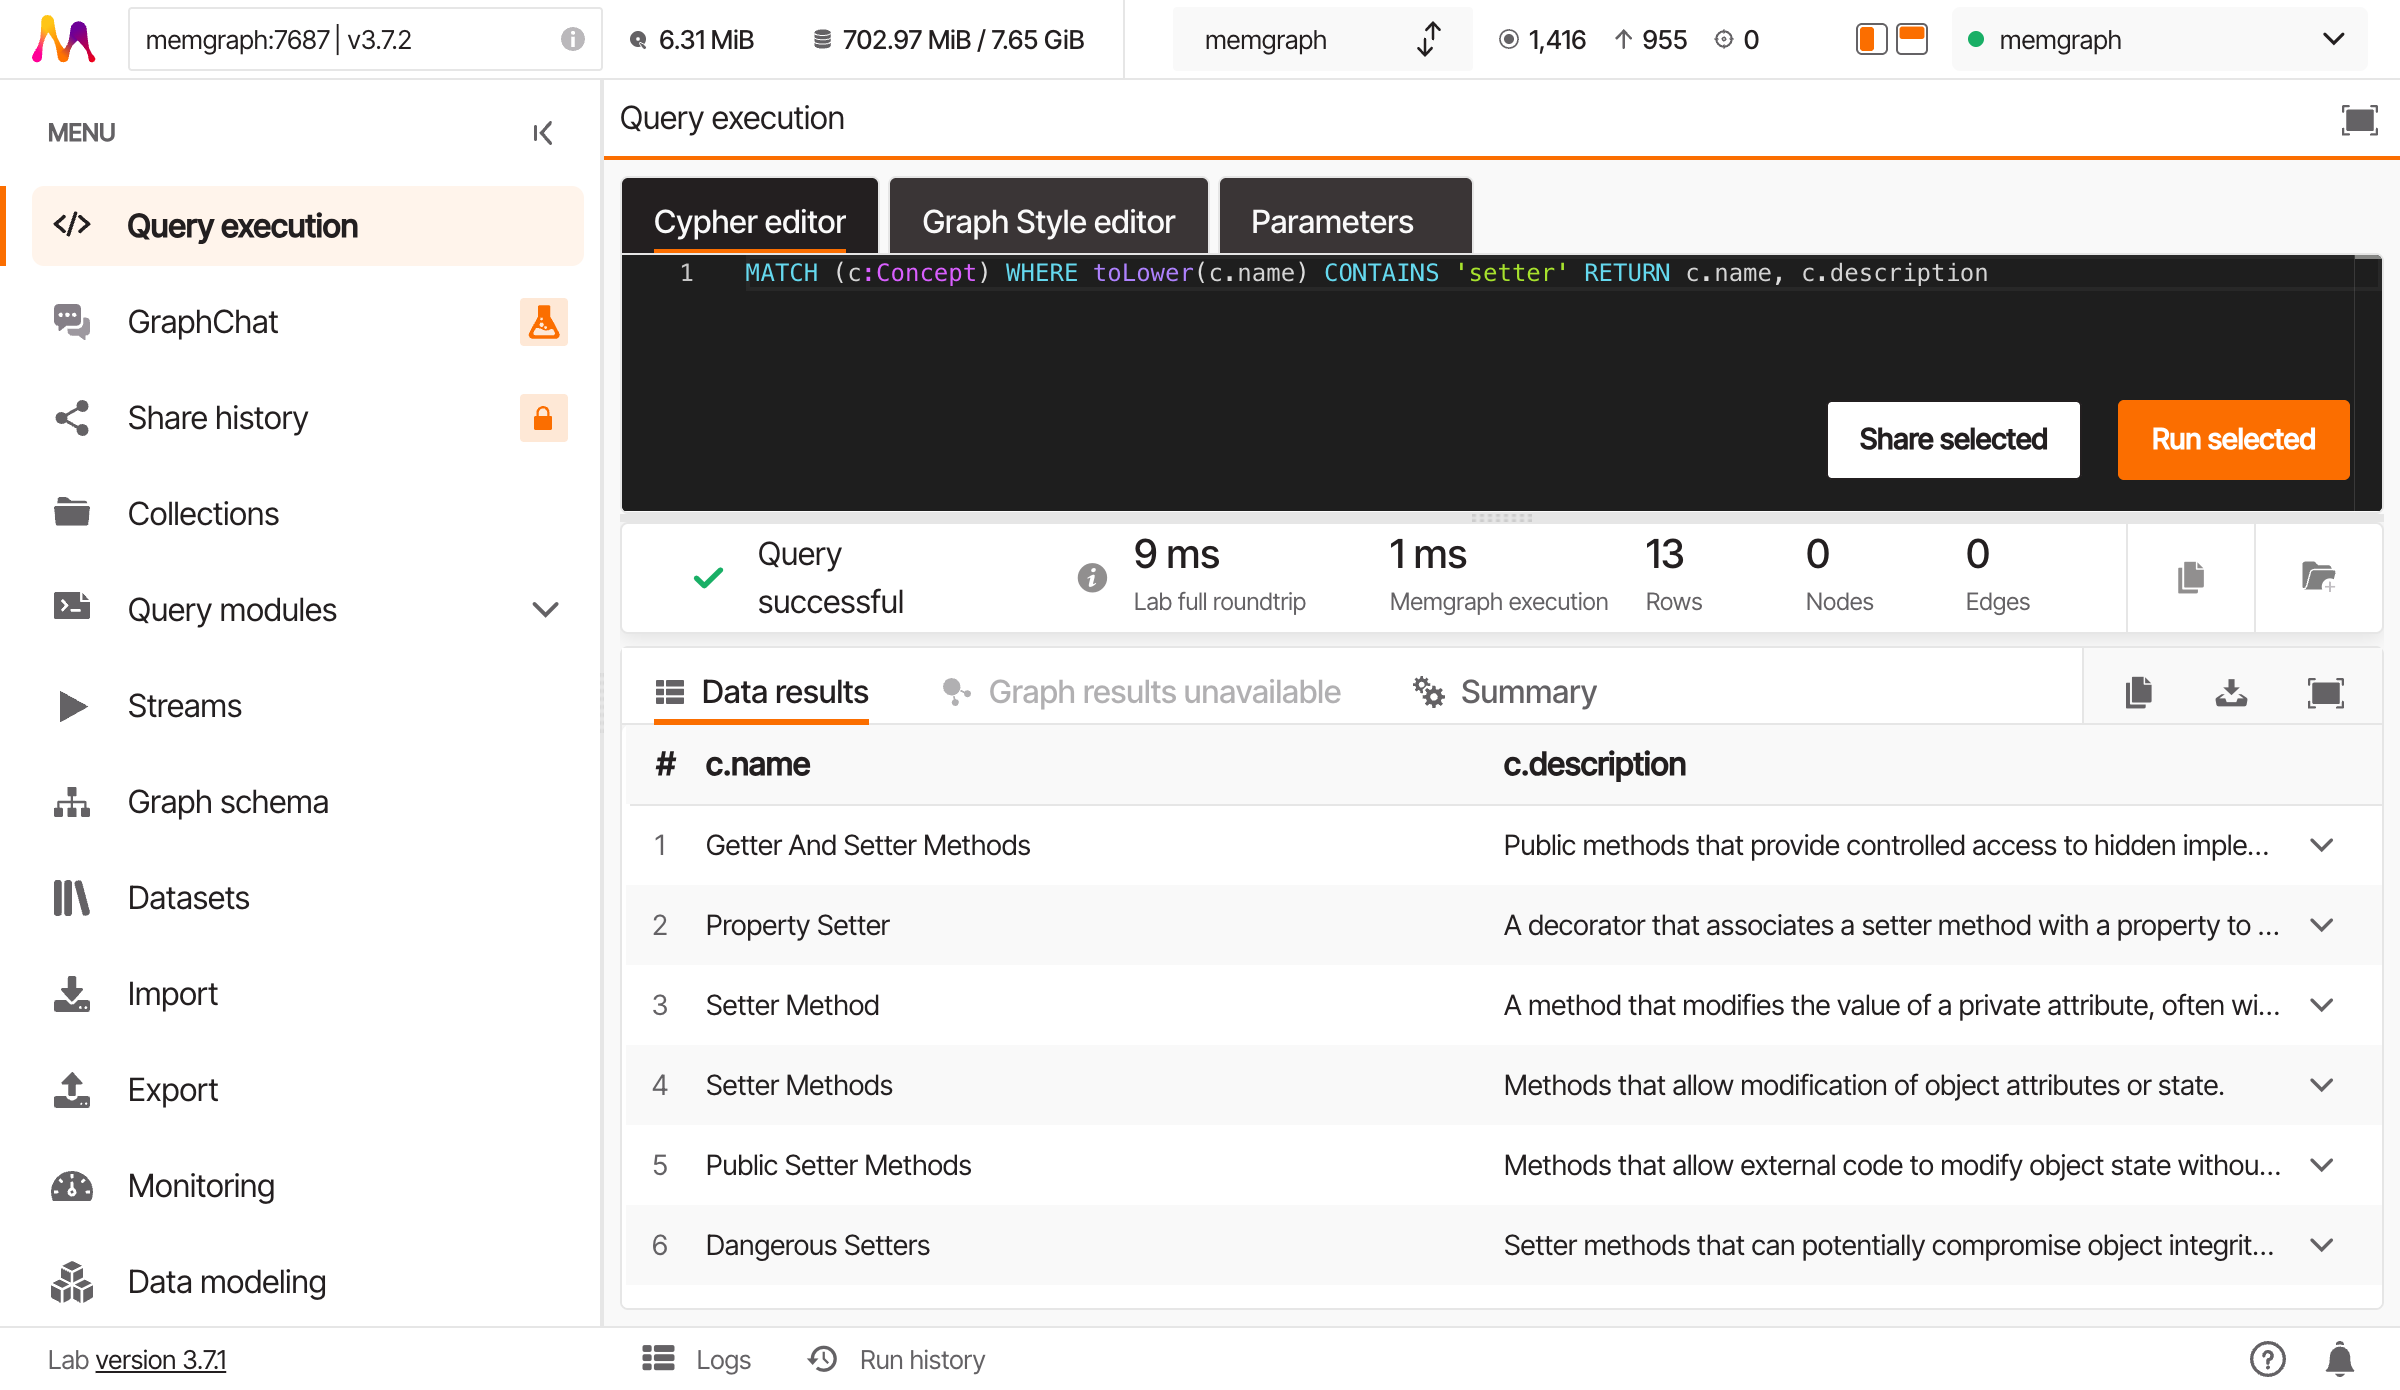Image resolution: width=2400 pixels, height=1390 pixels.
Task: Open notifications via the bell icon
Action: (x=2339, y=1359)
